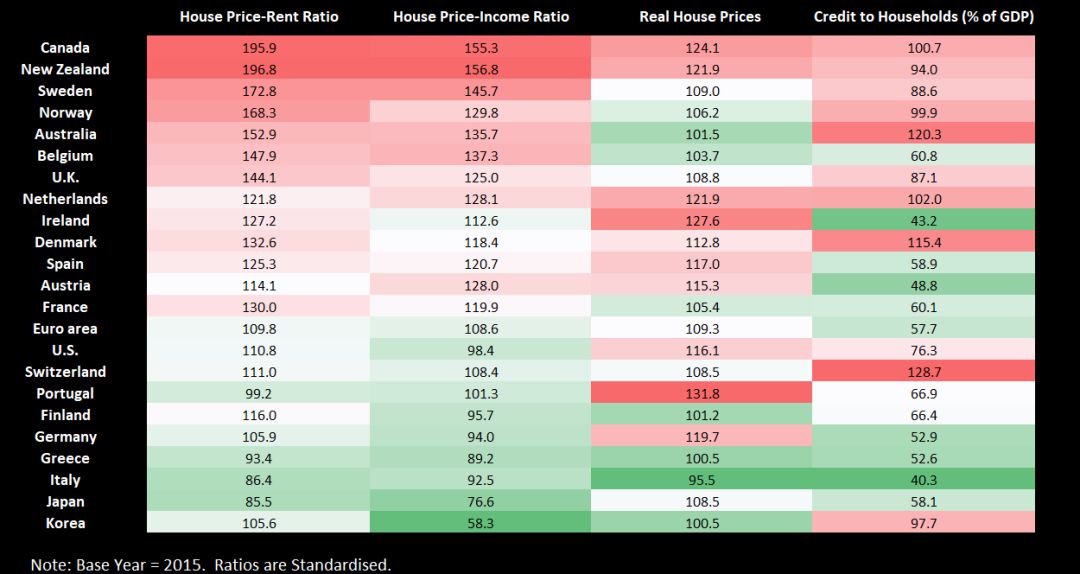Select Sweden's 172.8 price-rent cell
The width and height of the screenshot is (1080, 574).
point(258,91)
